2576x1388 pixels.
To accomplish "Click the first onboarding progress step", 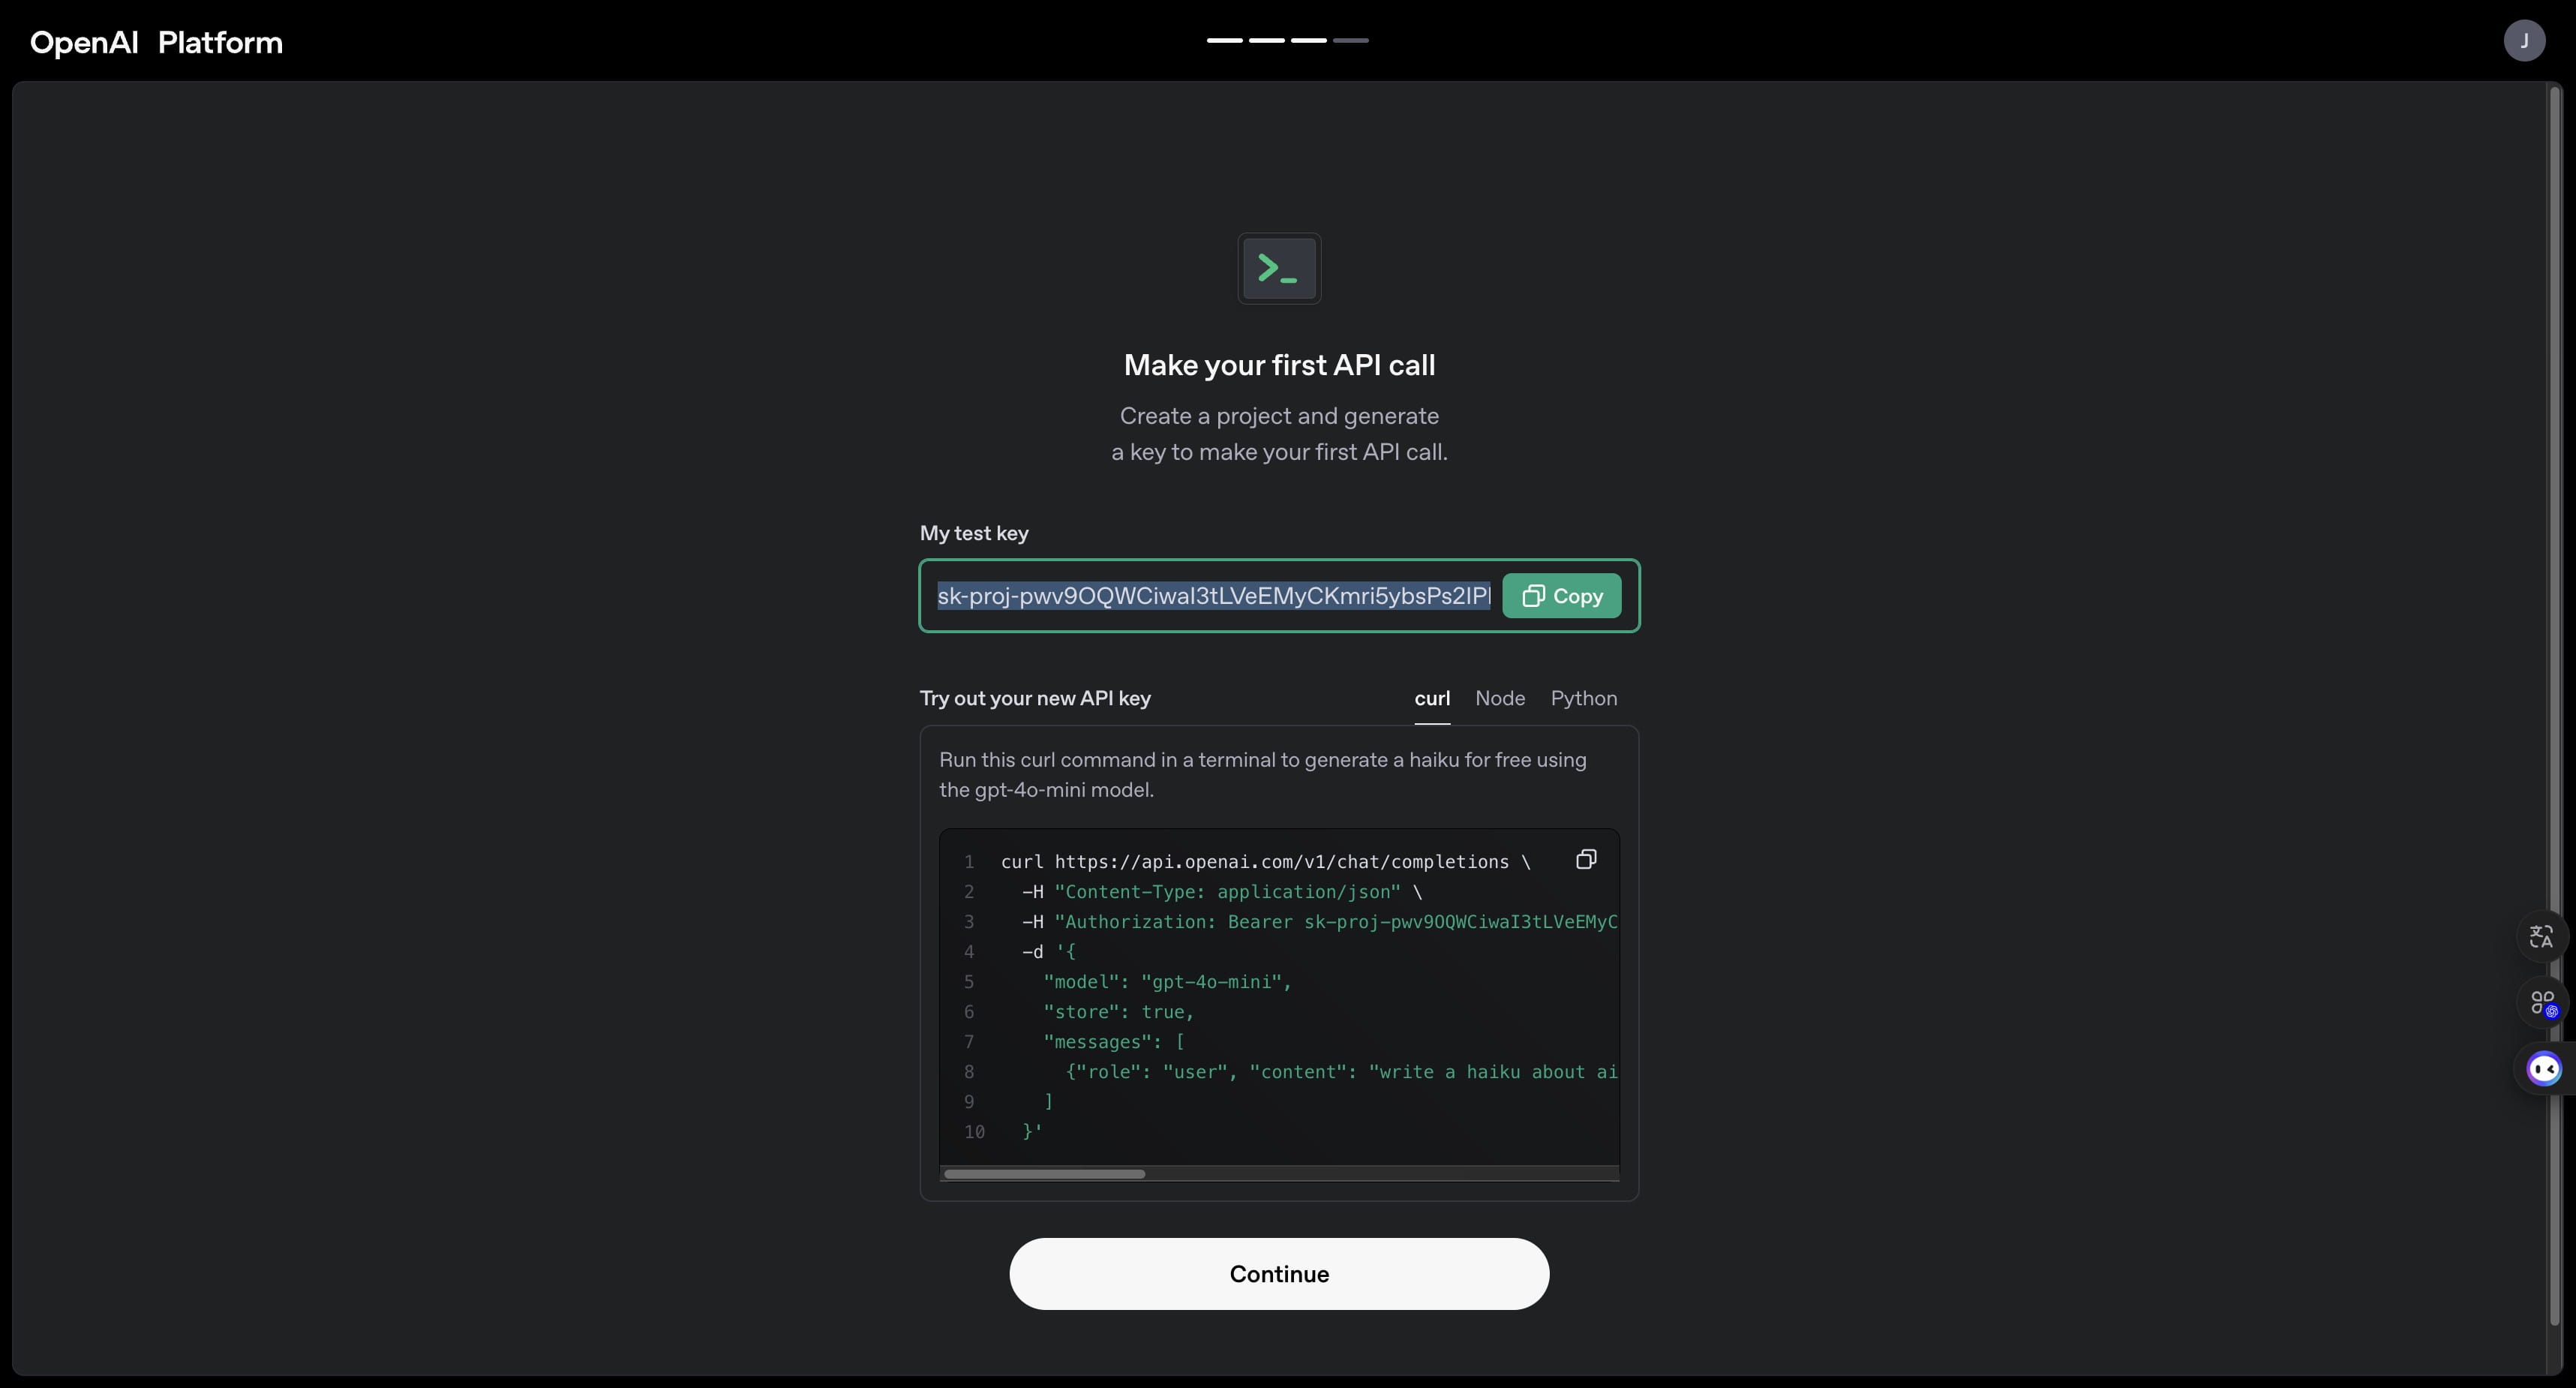I will point(1224,40).
